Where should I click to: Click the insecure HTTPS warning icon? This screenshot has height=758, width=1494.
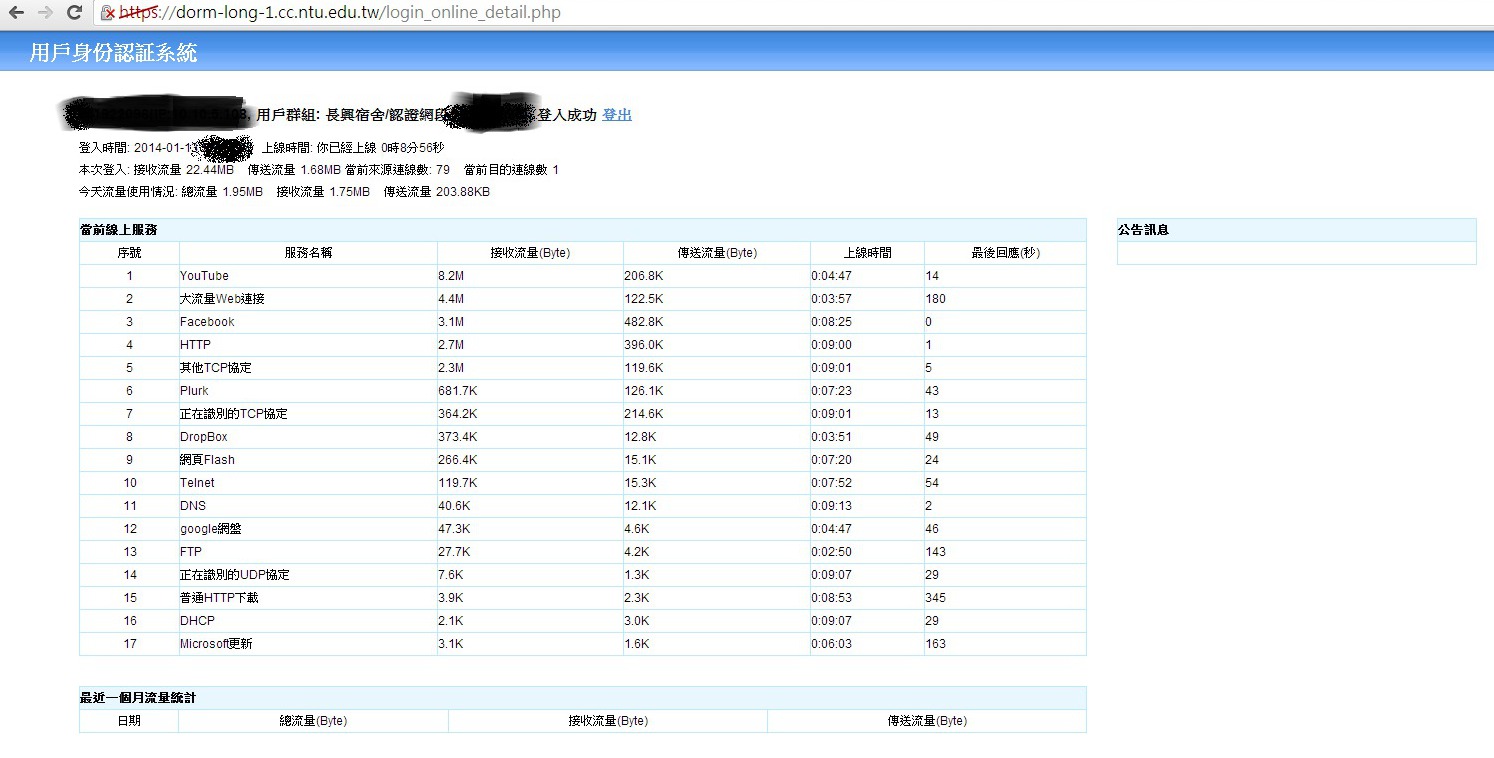108,13
